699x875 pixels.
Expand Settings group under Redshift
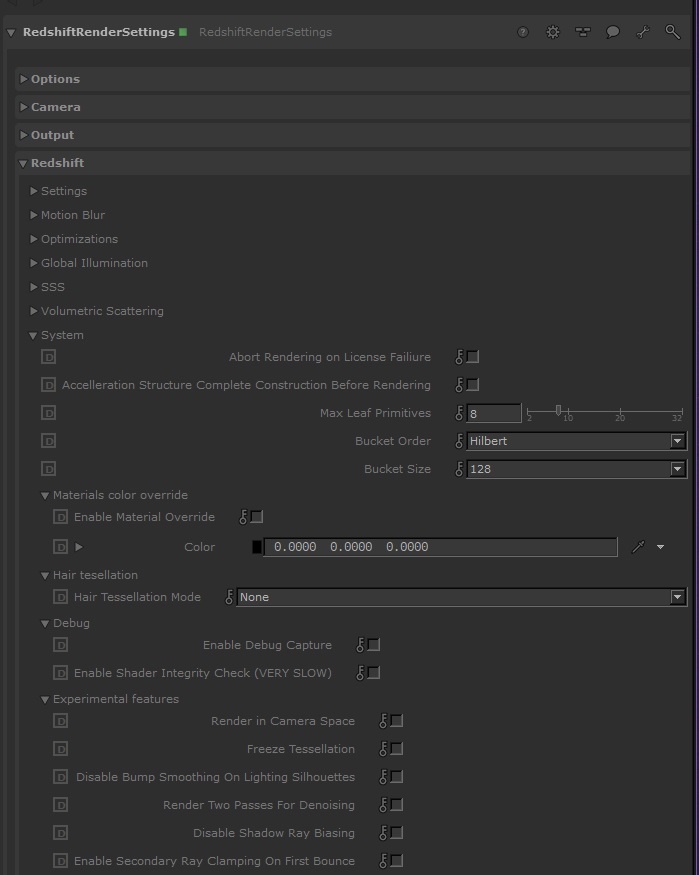tap(33, 191)
